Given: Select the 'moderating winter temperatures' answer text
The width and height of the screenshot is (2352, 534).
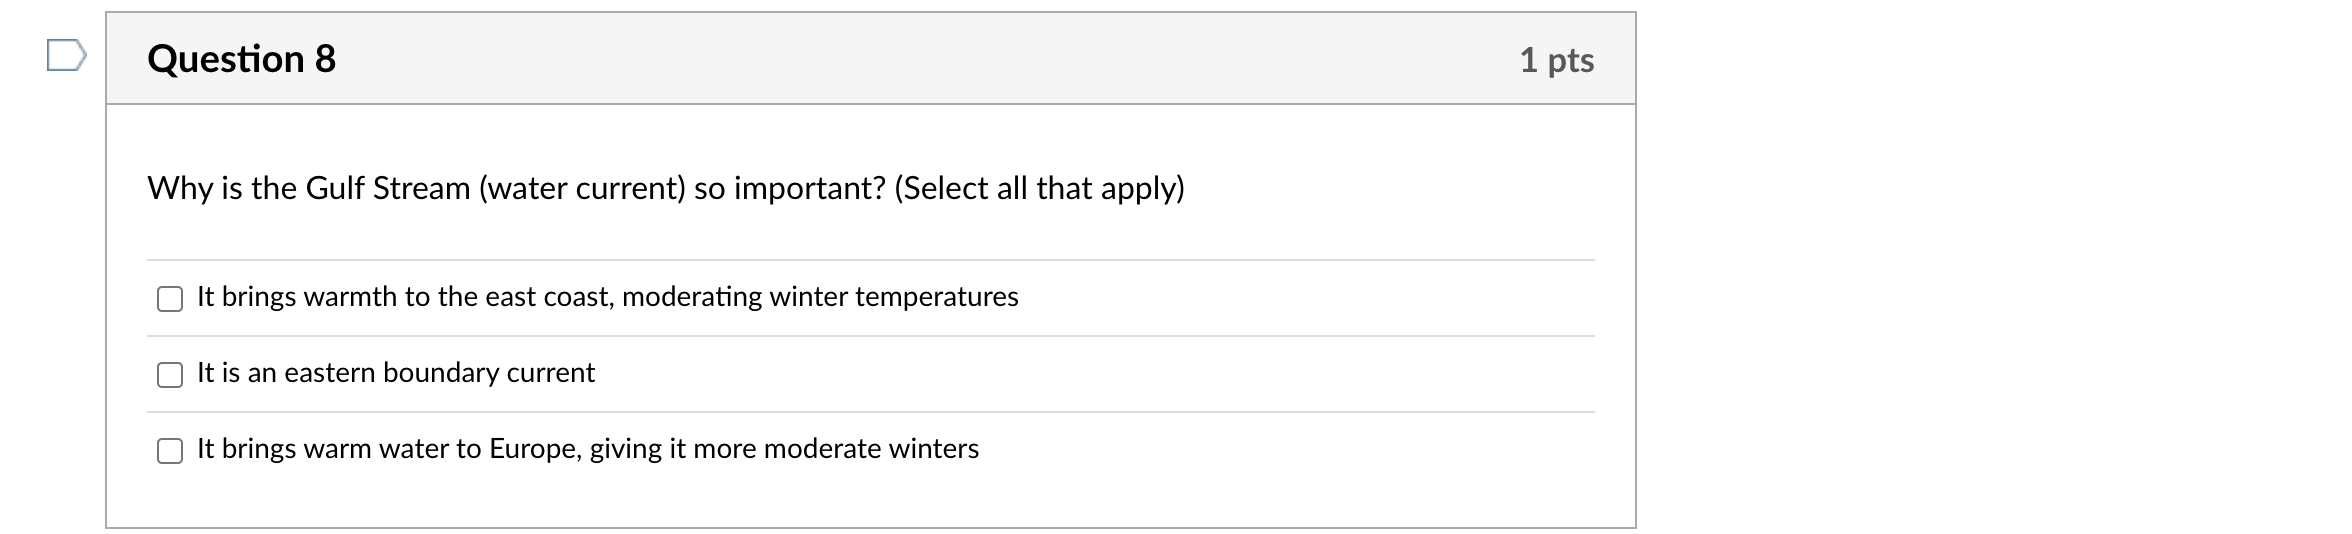Looking at the screenshot, I should tap(820, 297).
